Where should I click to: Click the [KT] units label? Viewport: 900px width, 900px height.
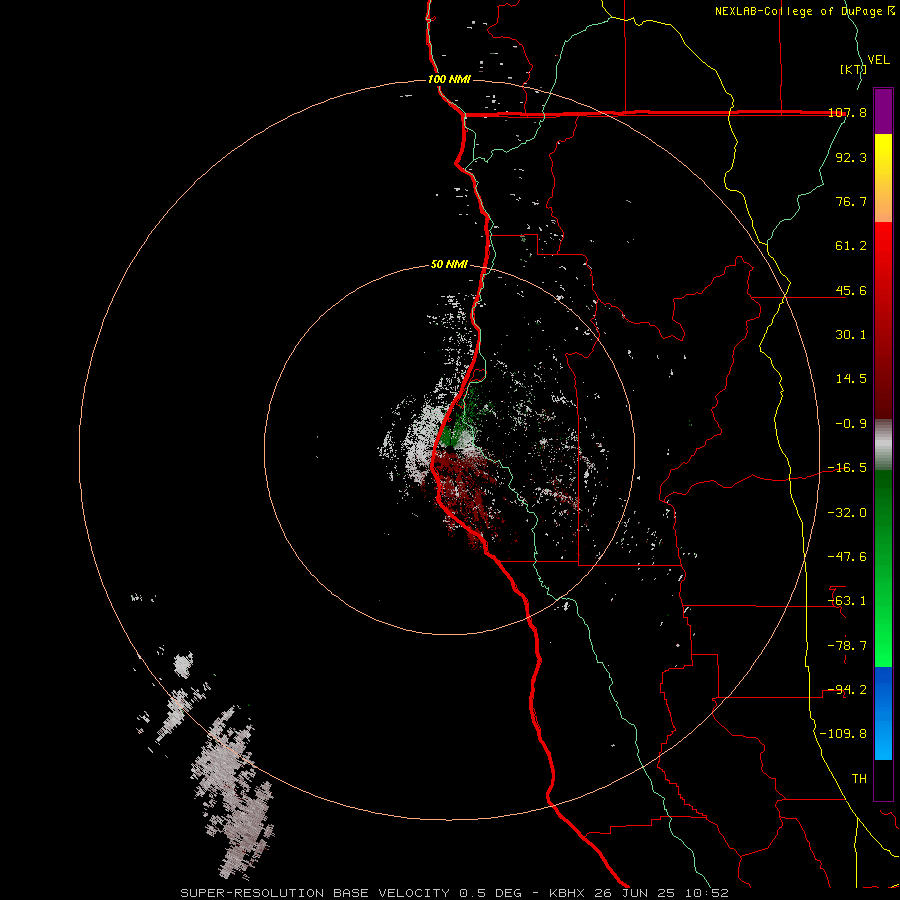tap(853, 69)
